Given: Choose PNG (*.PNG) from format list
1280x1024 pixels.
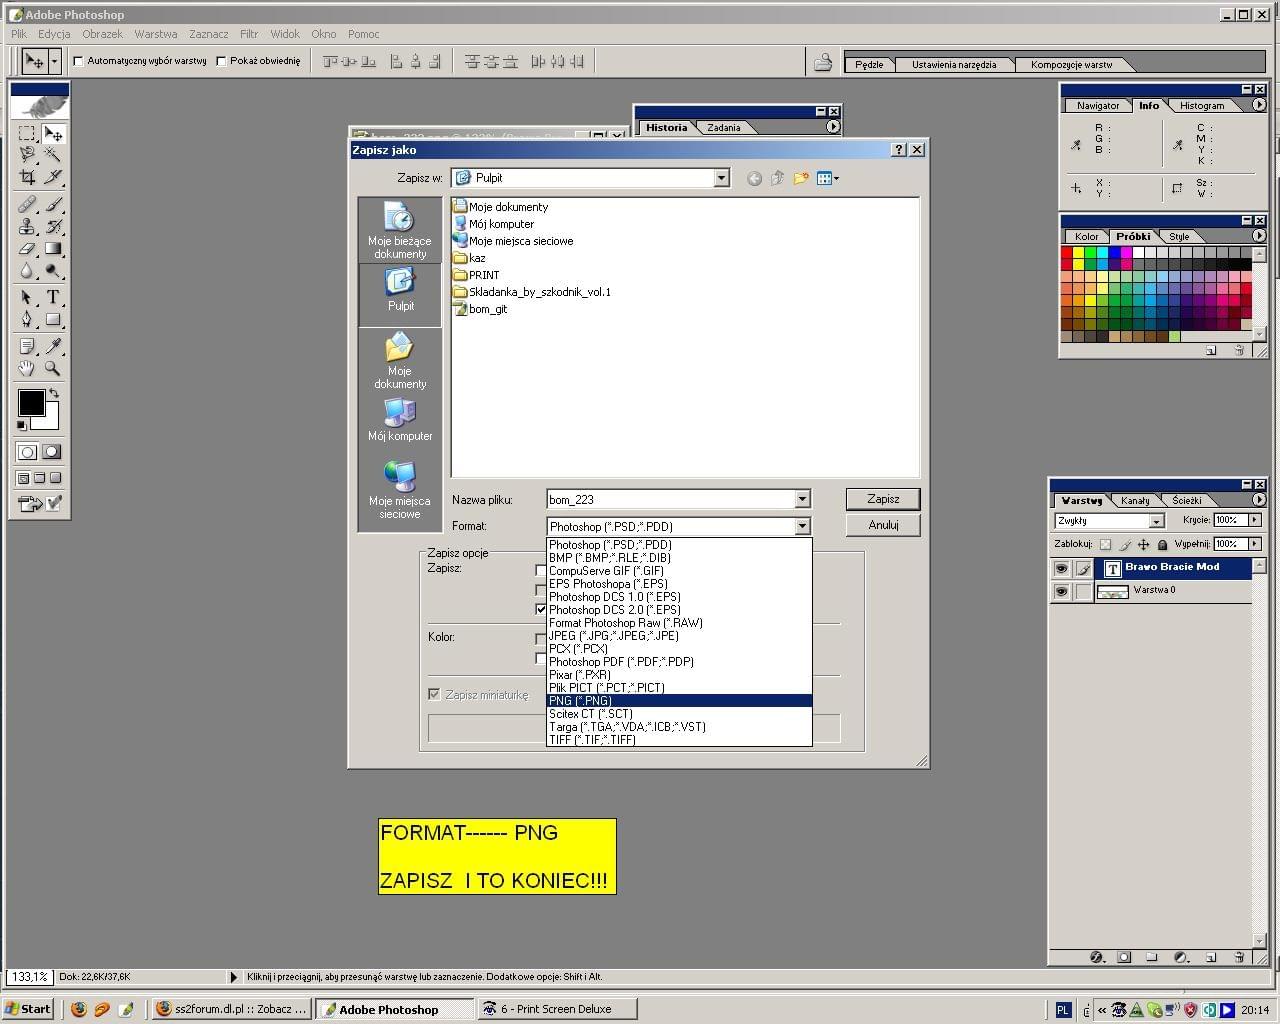Looking at the screenshot, I should (x=679, y=701).
